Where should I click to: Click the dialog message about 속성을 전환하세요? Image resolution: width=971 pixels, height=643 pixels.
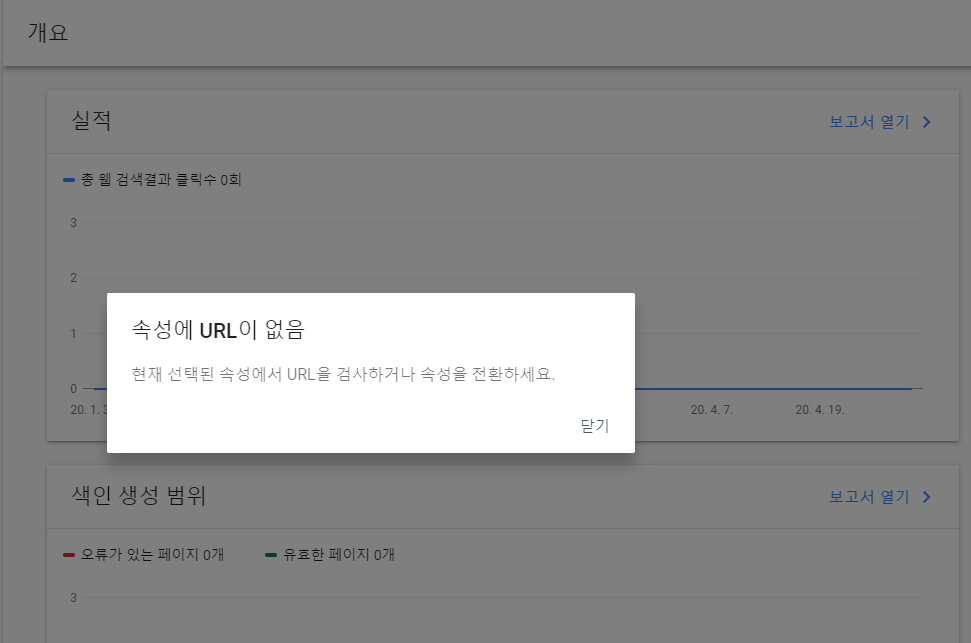343,374
